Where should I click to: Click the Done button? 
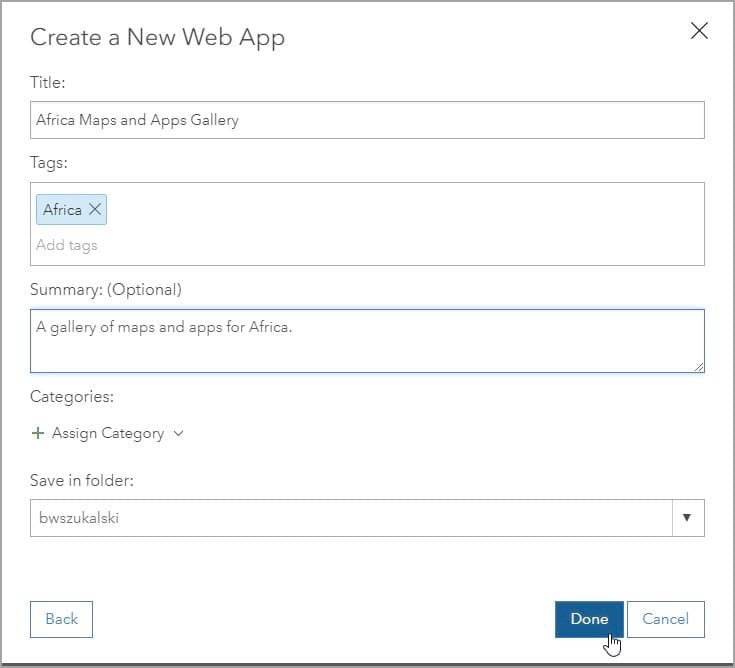(x=589, y=619)
